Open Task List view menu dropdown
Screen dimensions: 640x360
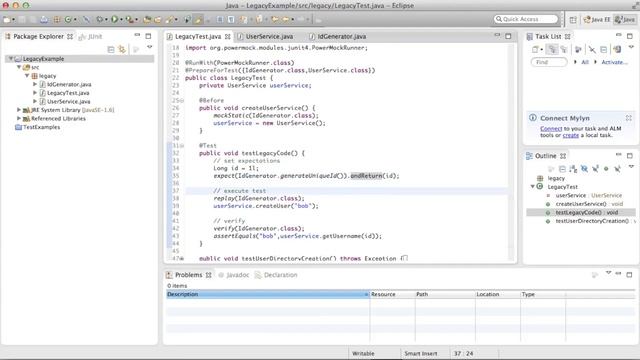tap(631, 47)
